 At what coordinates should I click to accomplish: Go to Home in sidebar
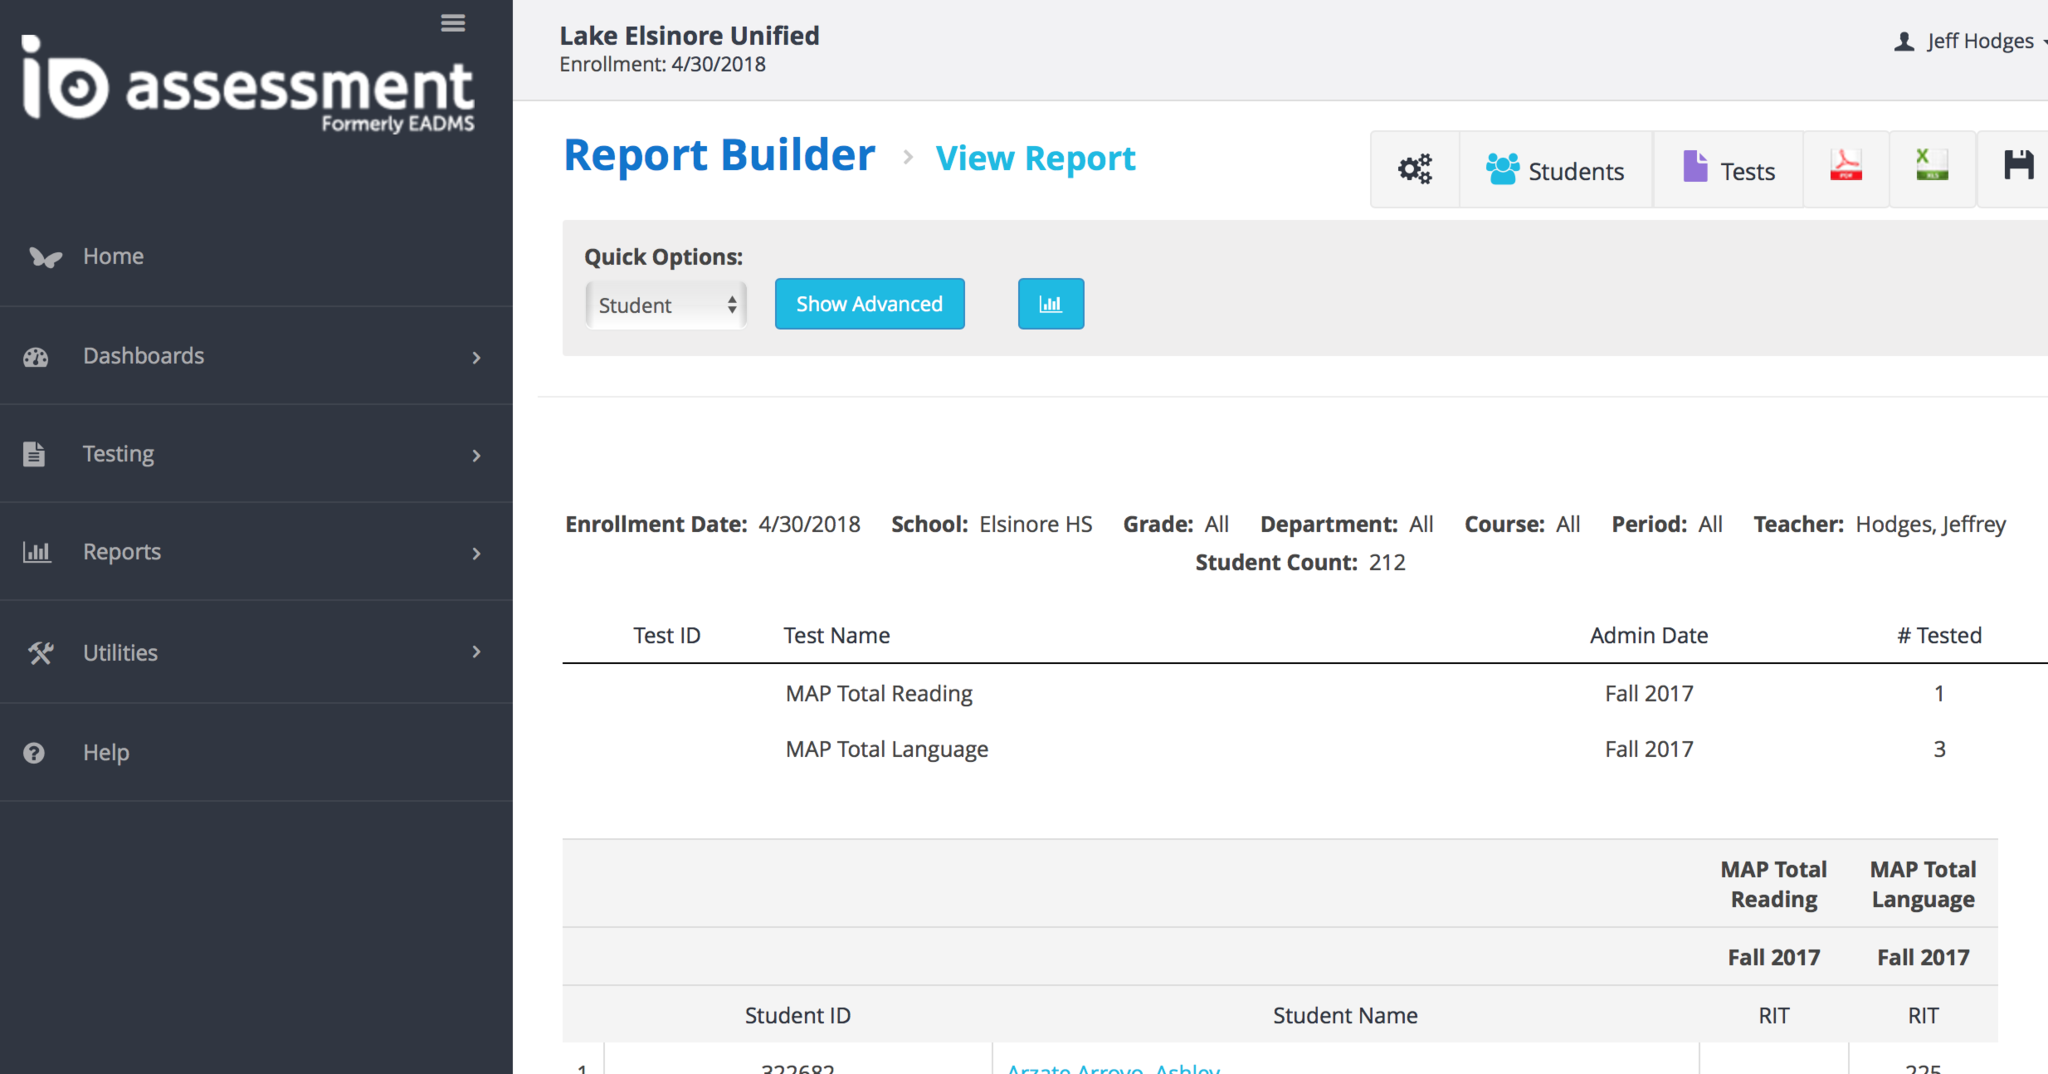click(x=113, y=256)
